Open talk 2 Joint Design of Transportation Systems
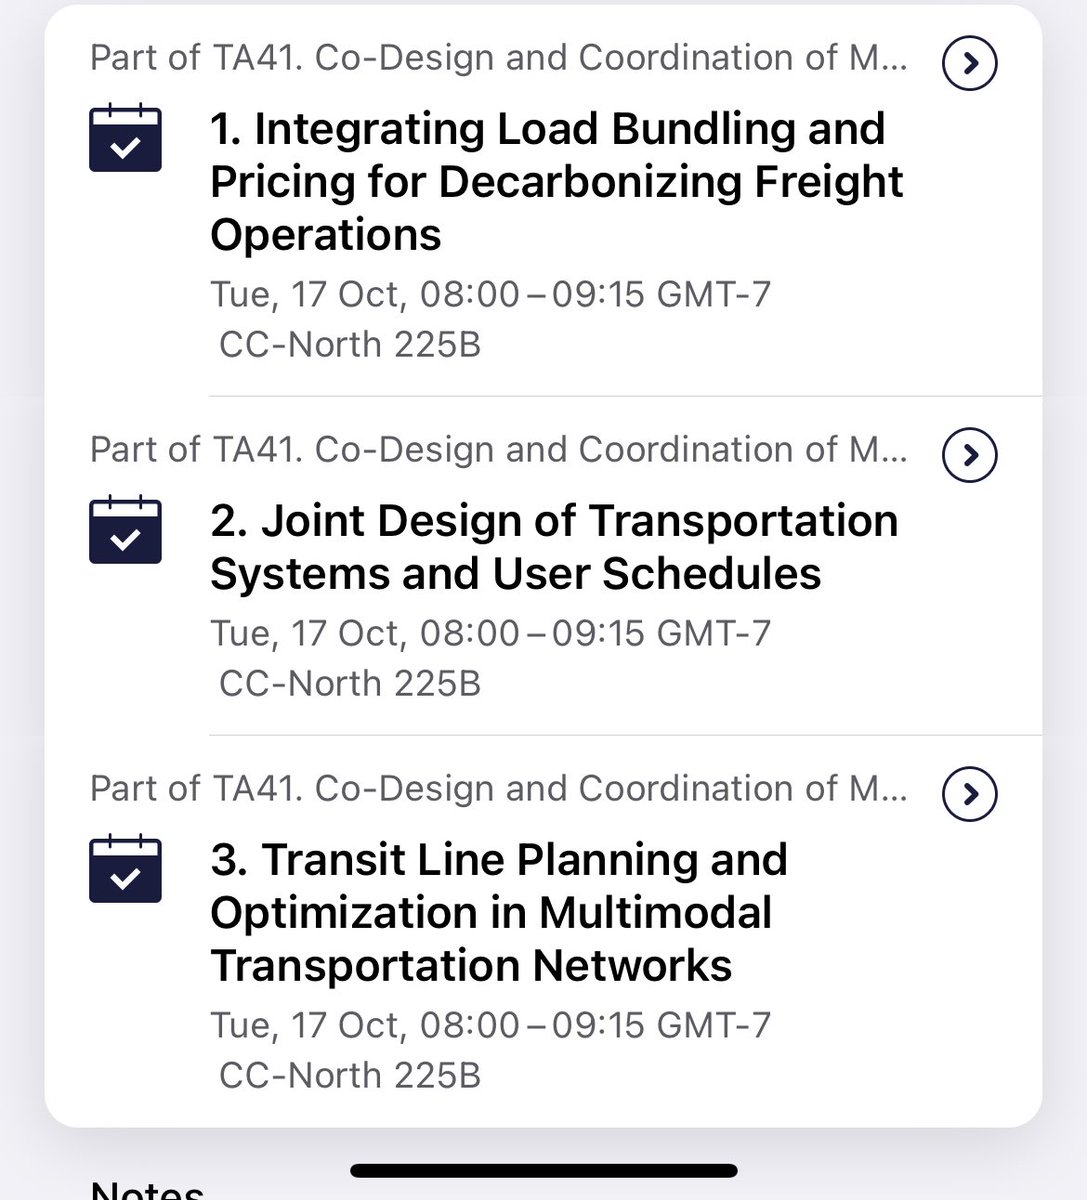1087x1200 pixels. 554,547
